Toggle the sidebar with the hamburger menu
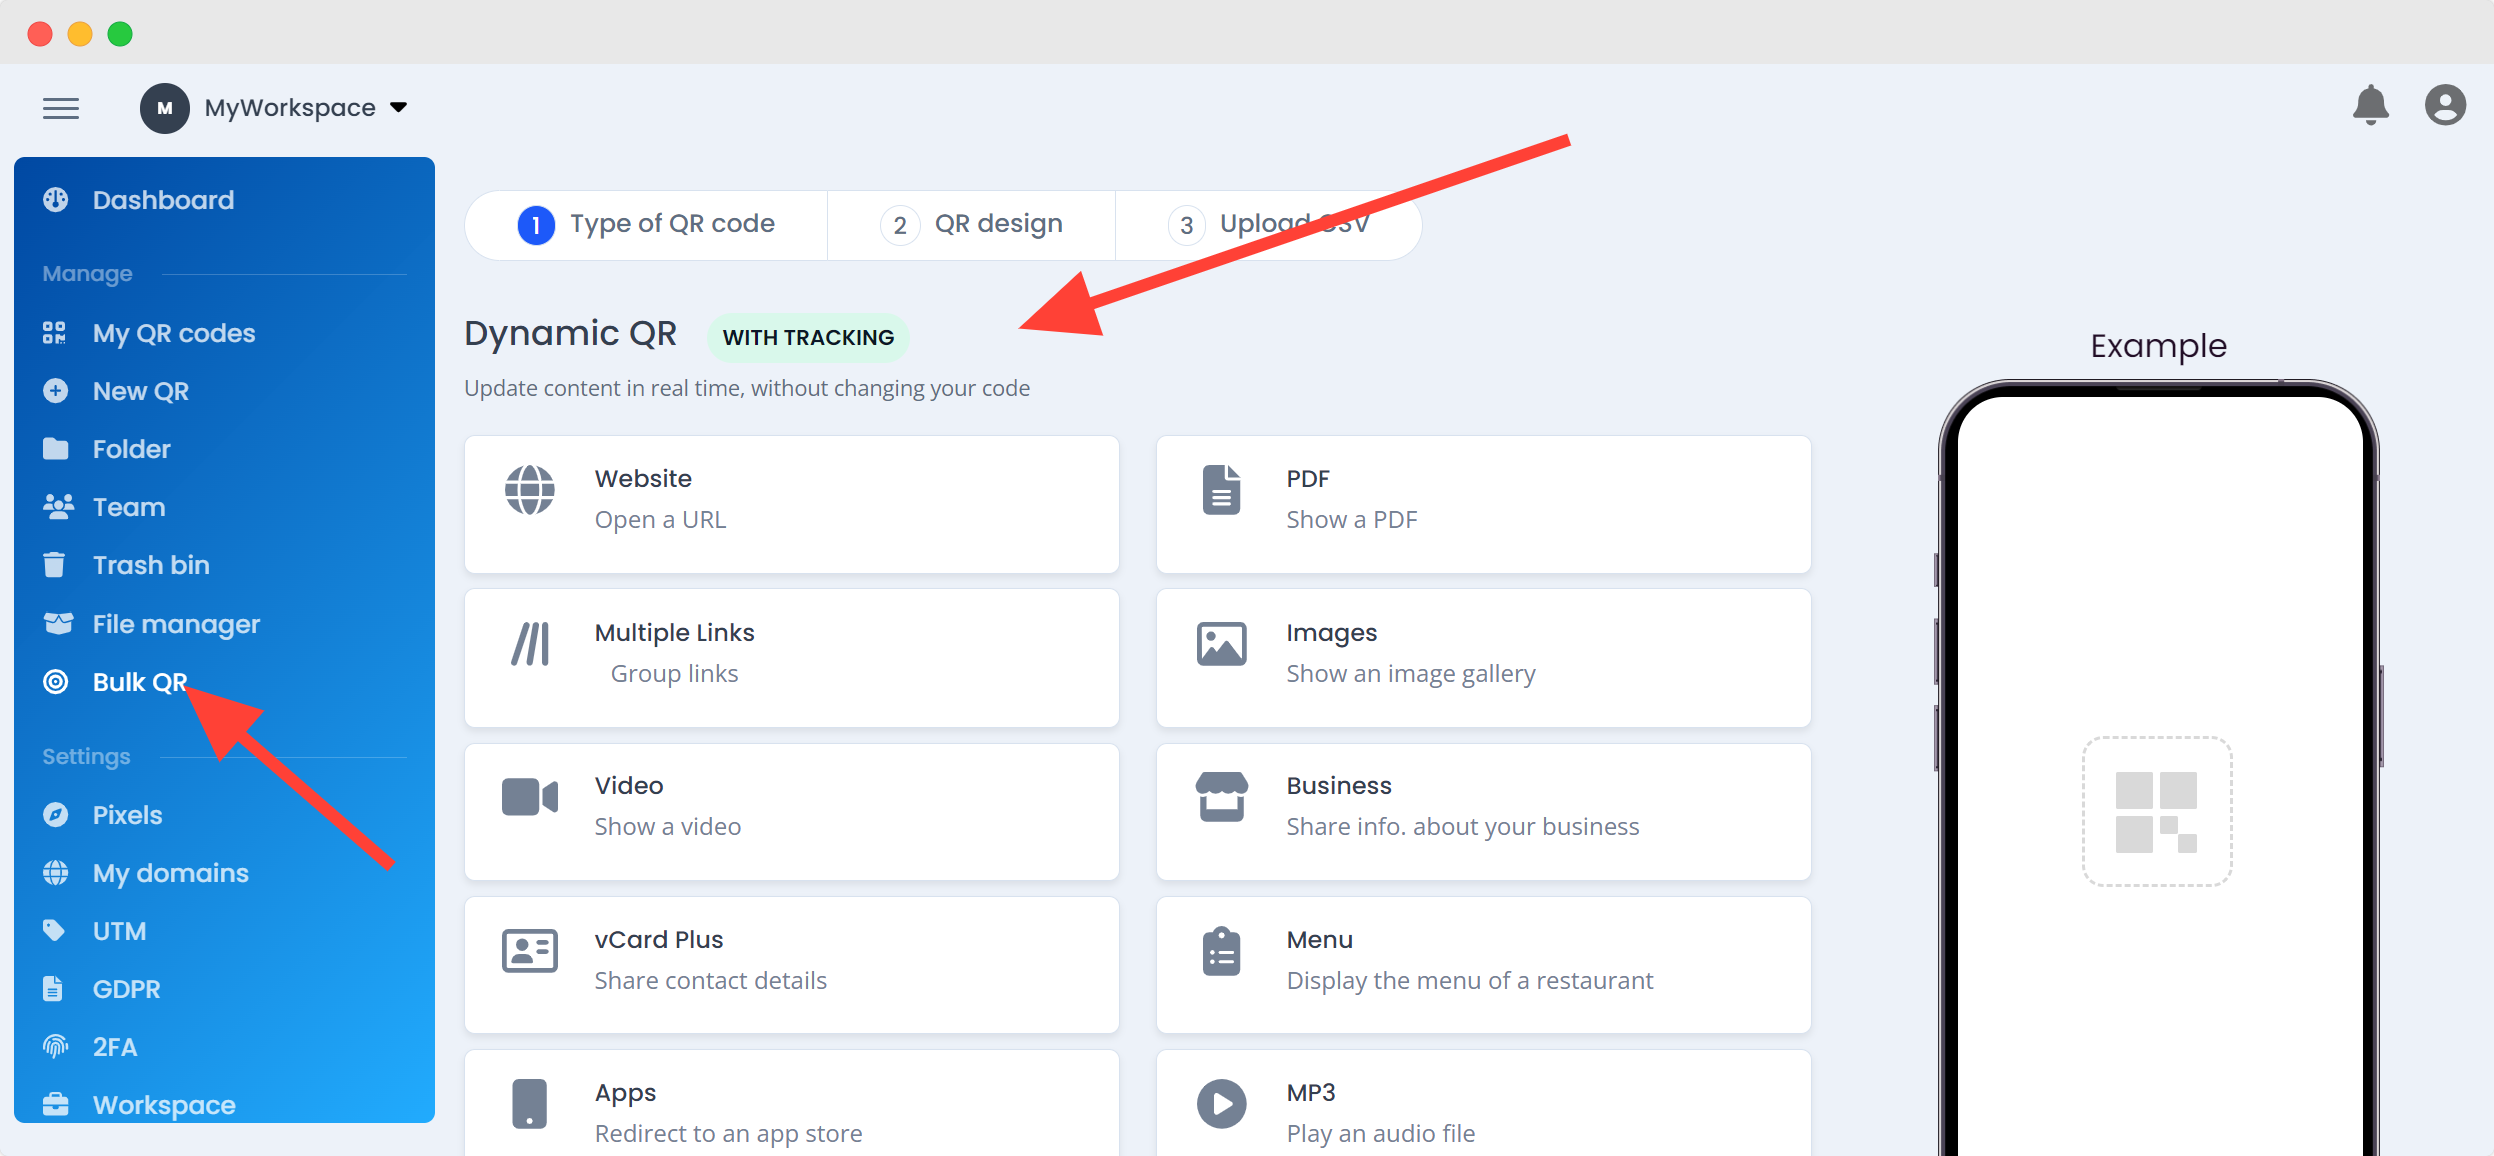This screenshot has width=2494, height=1156. click(x=61, y=107)
